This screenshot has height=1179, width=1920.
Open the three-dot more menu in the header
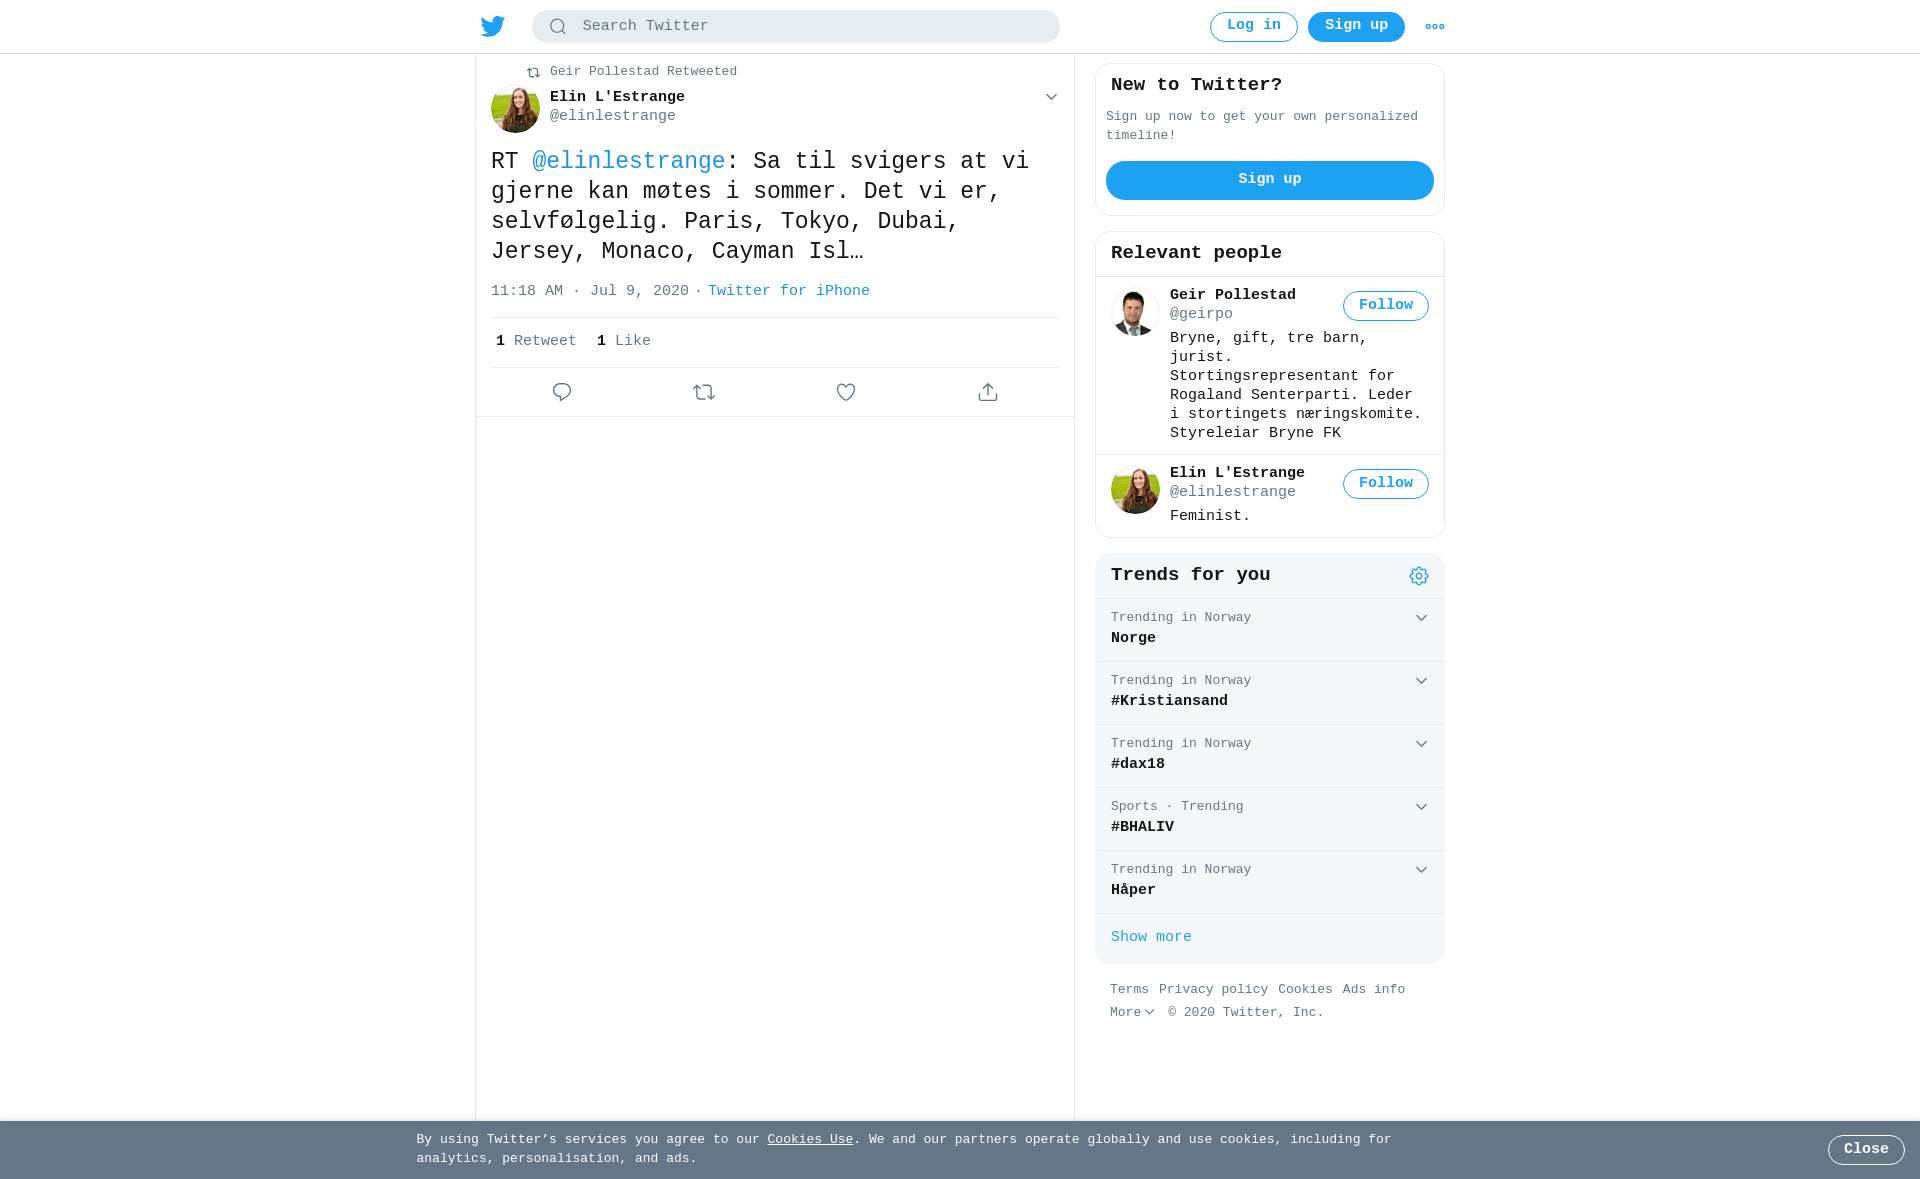1435,27
